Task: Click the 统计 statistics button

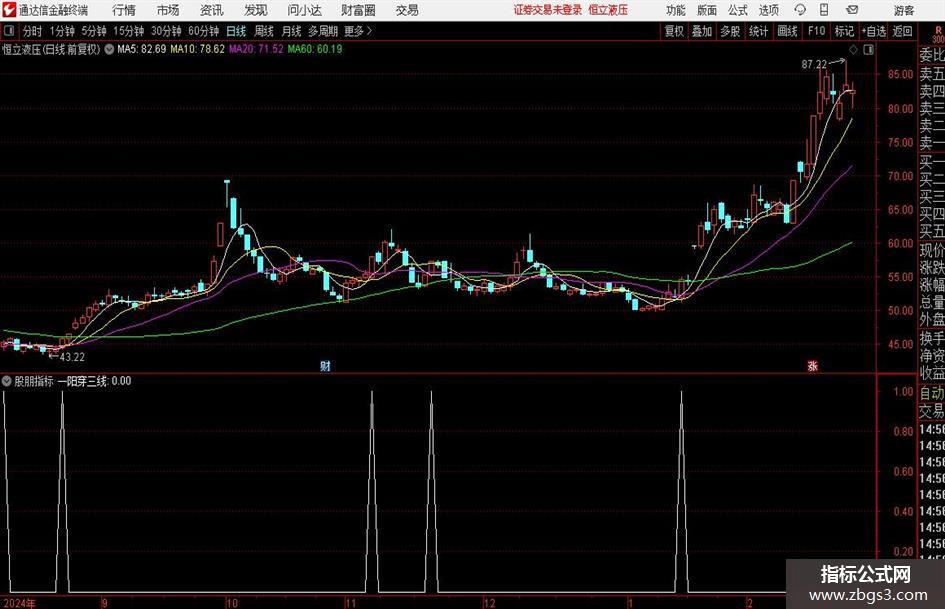Action: 758,31
